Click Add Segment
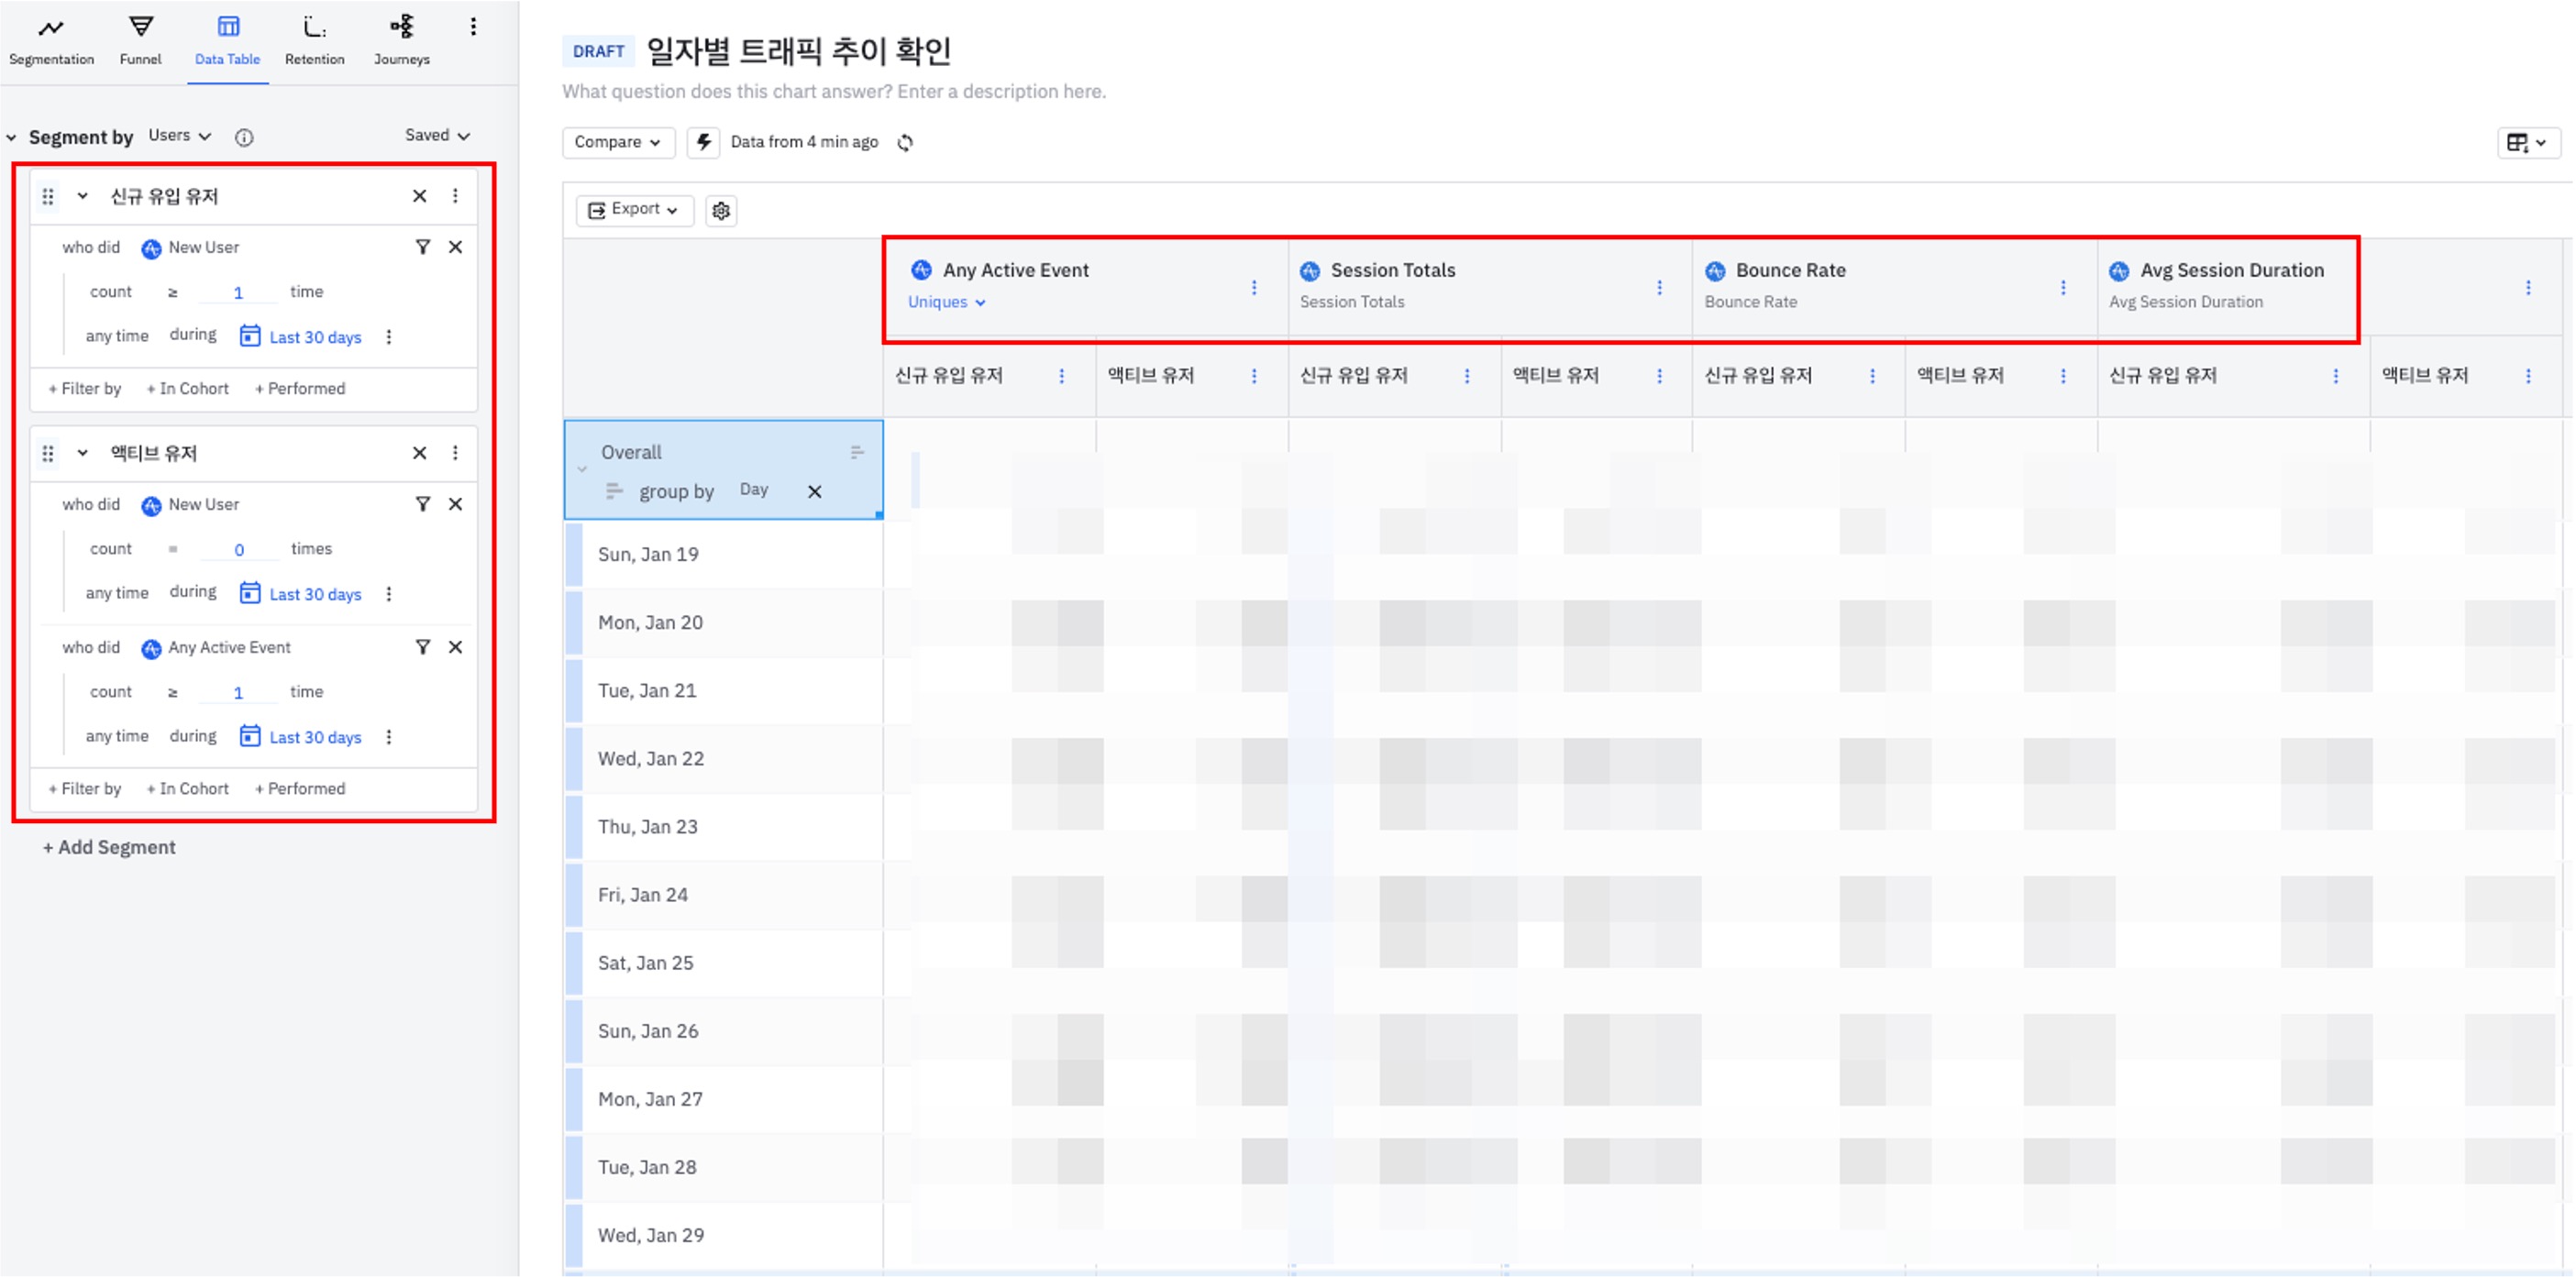 [x=109, y=847]
